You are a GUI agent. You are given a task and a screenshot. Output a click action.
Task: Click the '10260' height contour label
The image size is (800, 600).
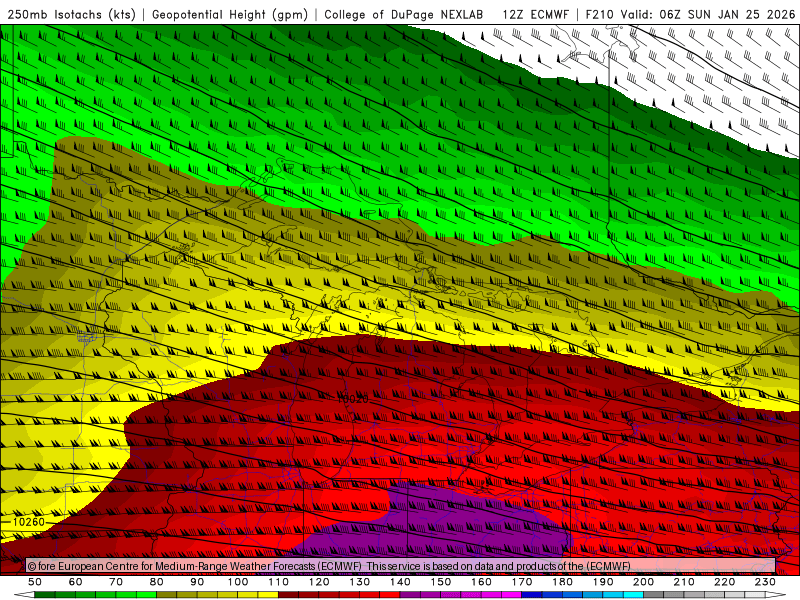point(29,522)
